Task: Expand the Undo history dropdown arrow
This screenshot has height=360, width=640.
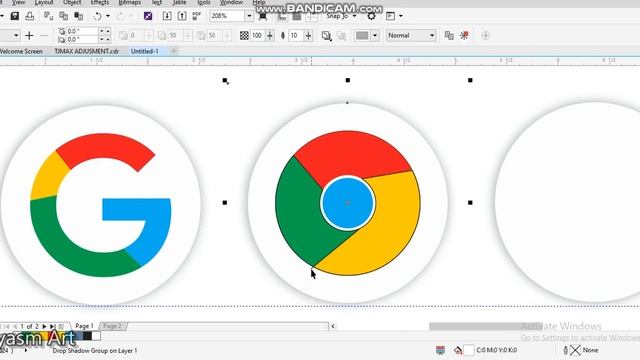Action: point(108,16)
